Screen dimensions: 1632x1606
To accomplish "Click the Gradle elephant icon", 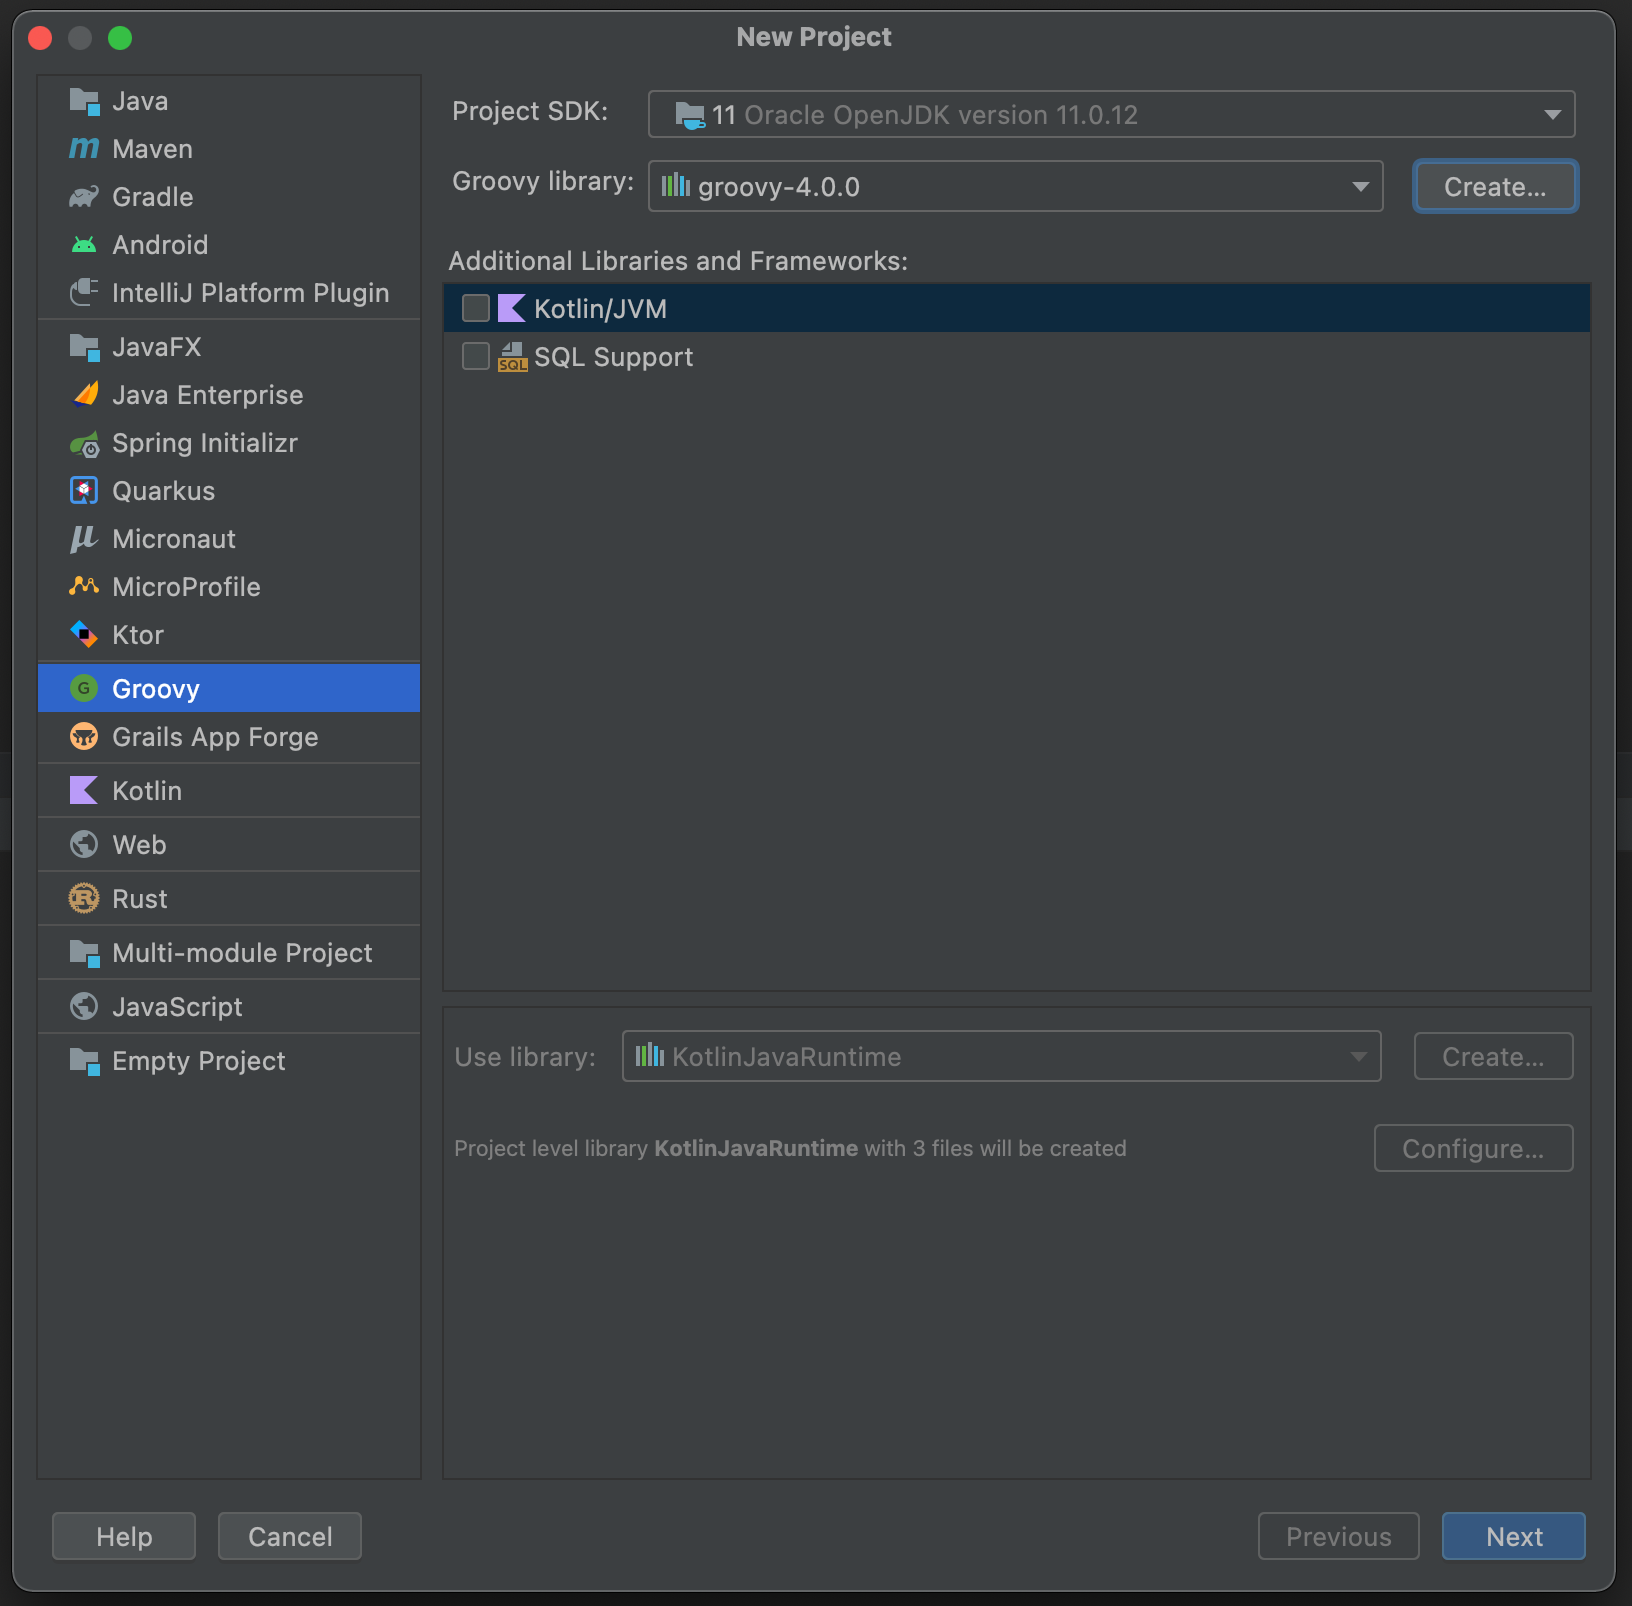I will coord(84,197).
